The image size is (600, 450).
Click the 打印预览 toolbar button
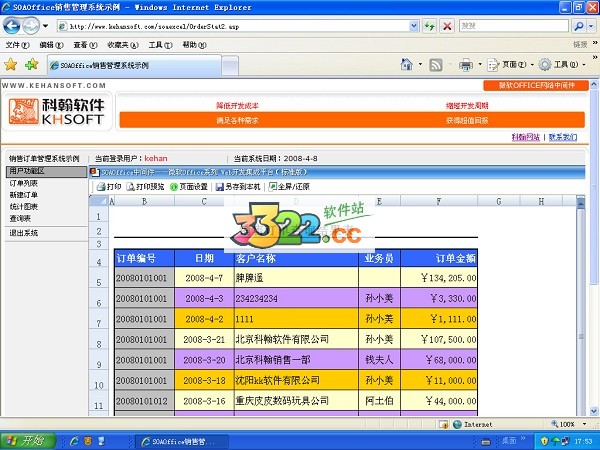pos(145,186)
